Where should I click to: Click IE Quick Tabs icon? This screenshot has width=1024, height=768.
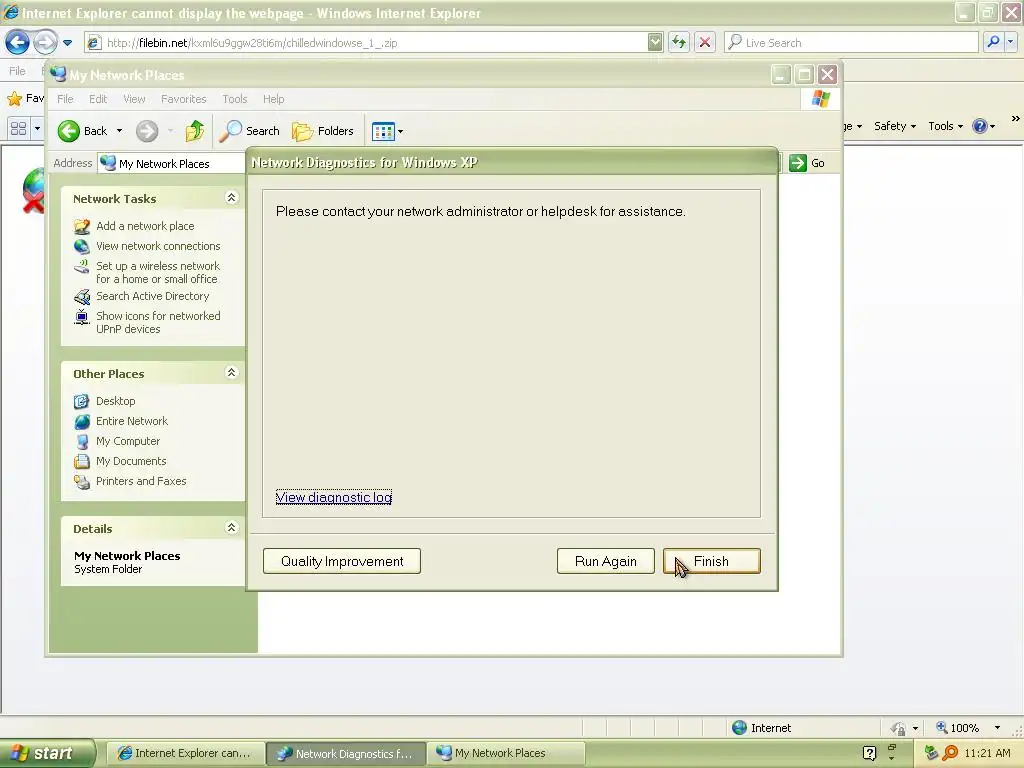[x=18, y=128]
